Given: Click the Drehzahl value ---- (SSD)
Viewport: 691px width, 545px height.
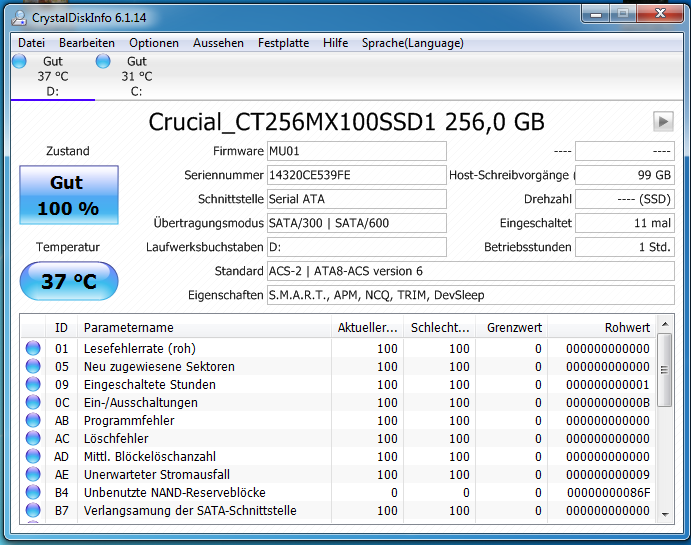Looking at the screenshot, I should tap(625, 199).
